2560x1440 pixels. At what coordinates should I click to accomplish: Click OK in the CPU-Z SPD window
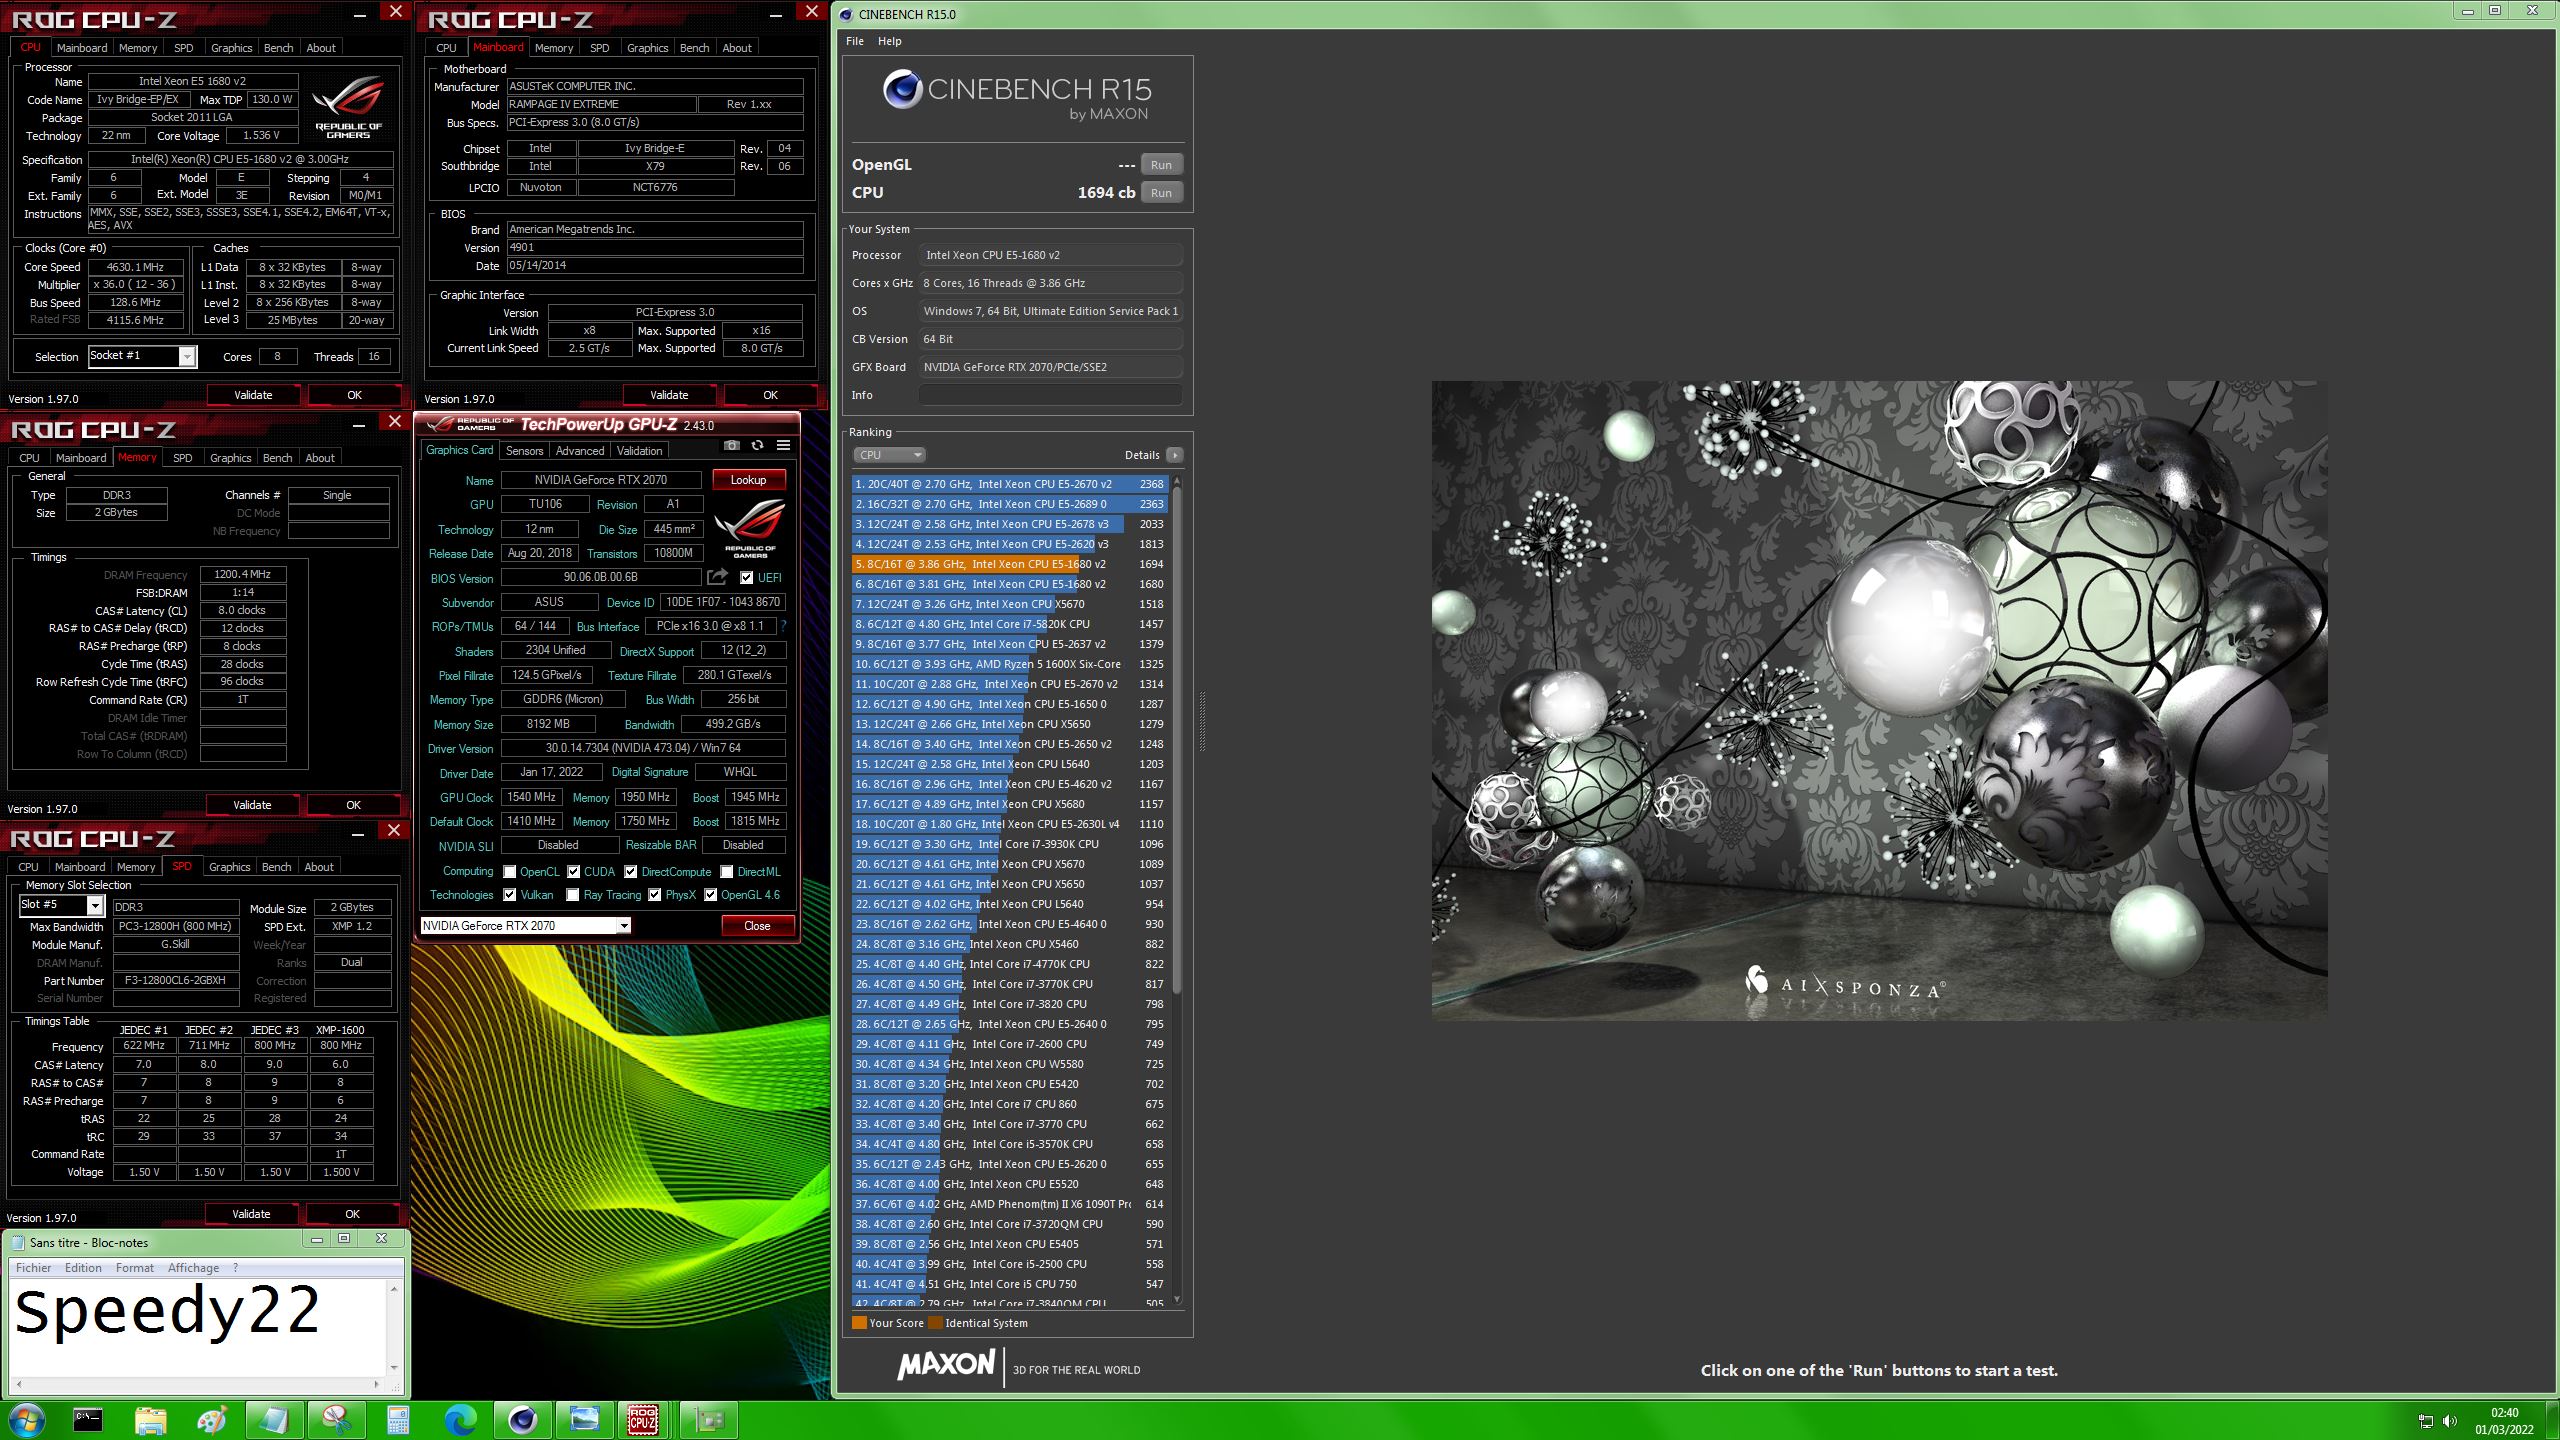click(352, 1214)
